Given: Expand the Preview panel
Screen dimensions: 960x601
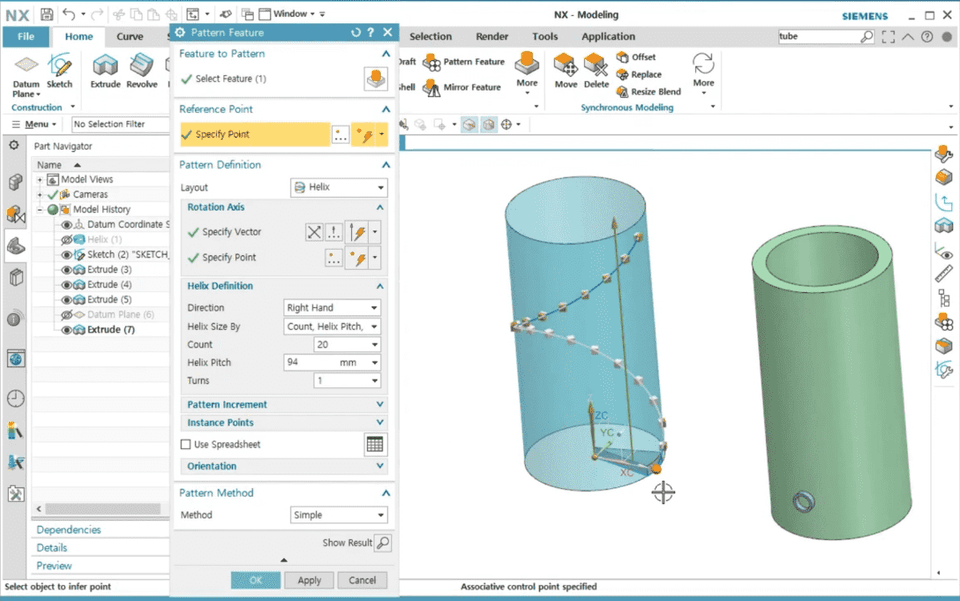Looking at the screenshot, I should point(54,566).
